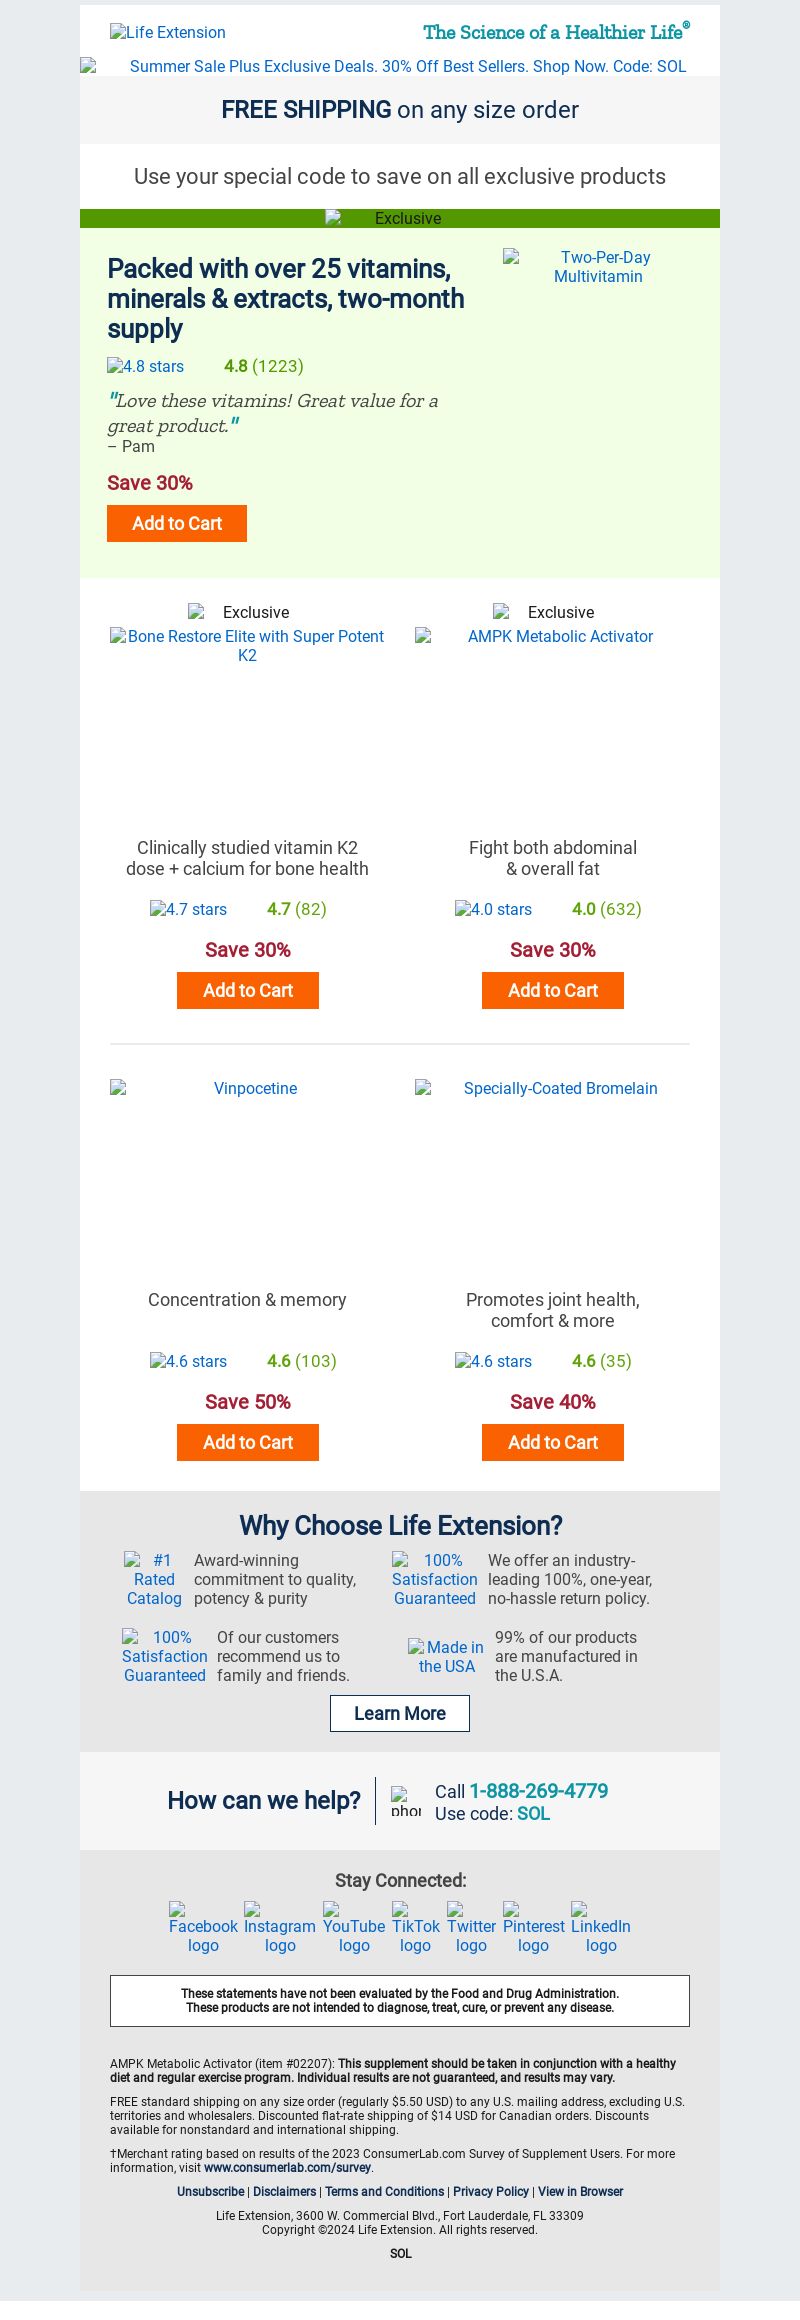Click the #1 Rated Catalog badge

pos(154,1579)
